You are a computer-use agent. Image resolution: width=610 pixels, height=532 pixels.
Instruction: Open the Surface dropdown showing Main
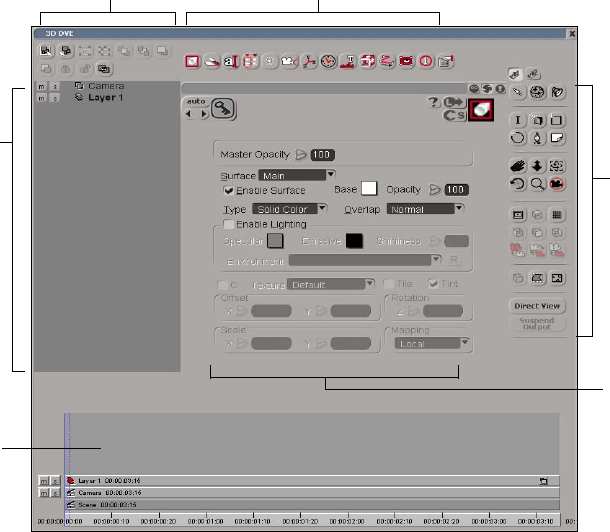[x=297, y=175]
